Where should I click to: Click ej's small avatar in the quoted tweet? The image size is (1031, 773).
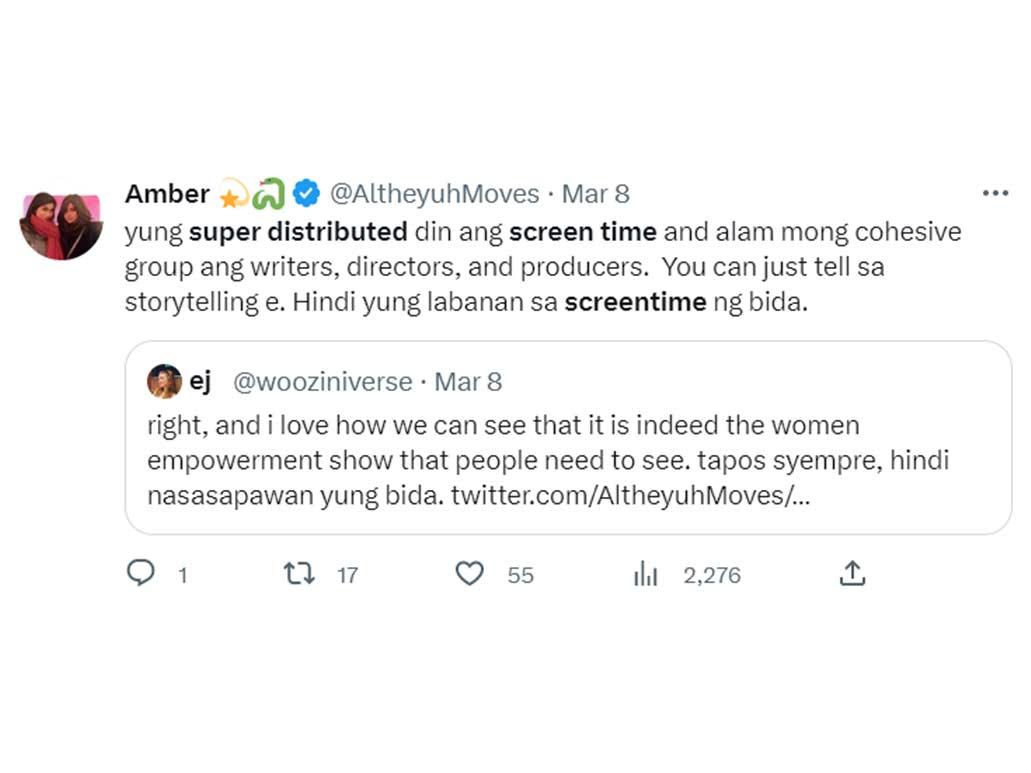[164, 382]
